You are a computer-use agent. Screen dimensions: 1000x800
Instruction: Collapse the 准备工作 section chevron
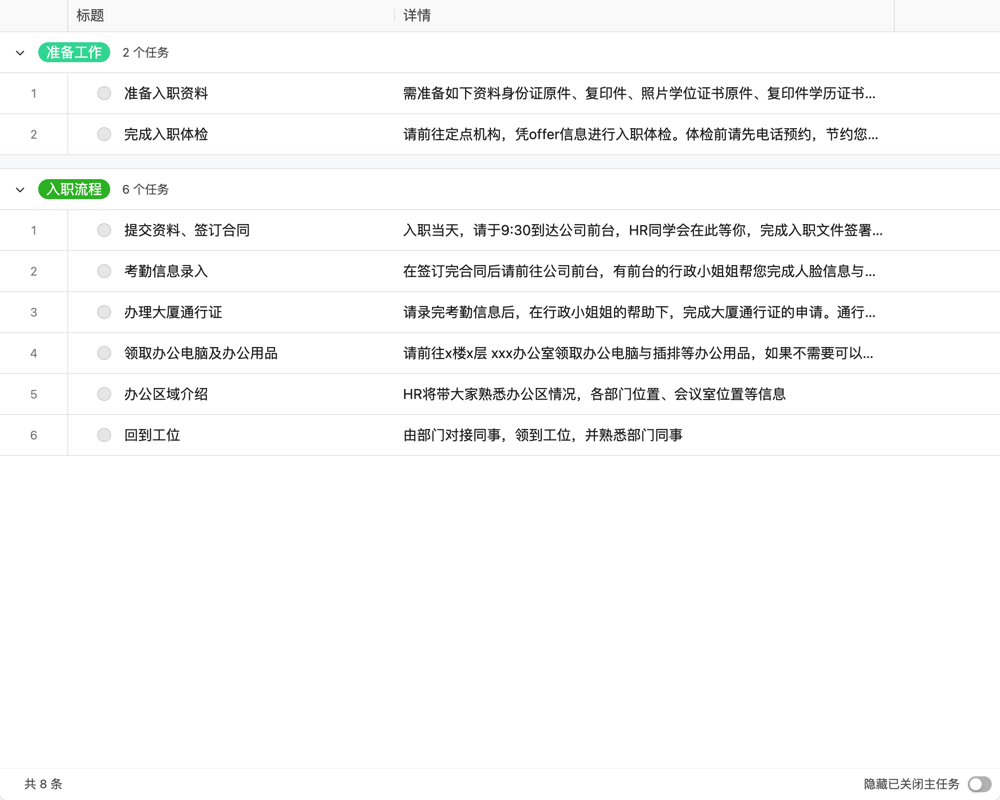coord(18,52)
